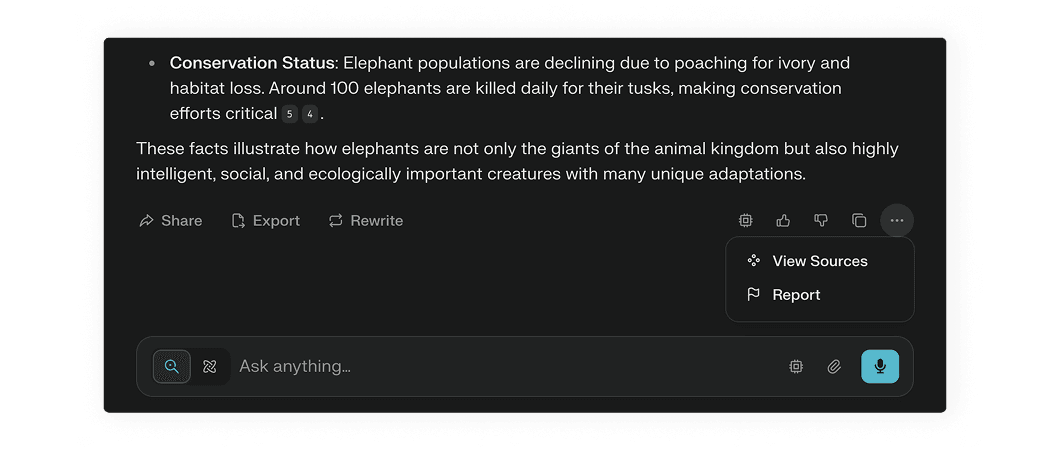1050x450 pixels.
Task: Switch to the mode toggle beside search
Action: (x=210, y=367)
